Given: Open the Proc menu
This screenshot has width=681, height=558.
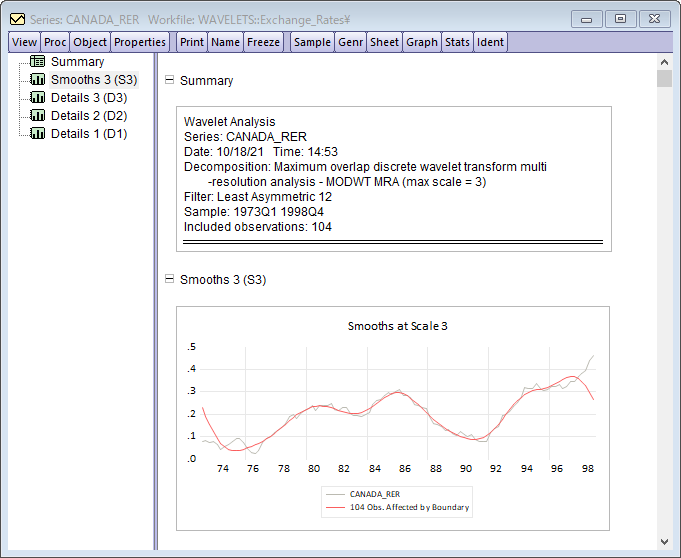Looking at the screenshot, I should pyautogui.click(x=55, y=42).
